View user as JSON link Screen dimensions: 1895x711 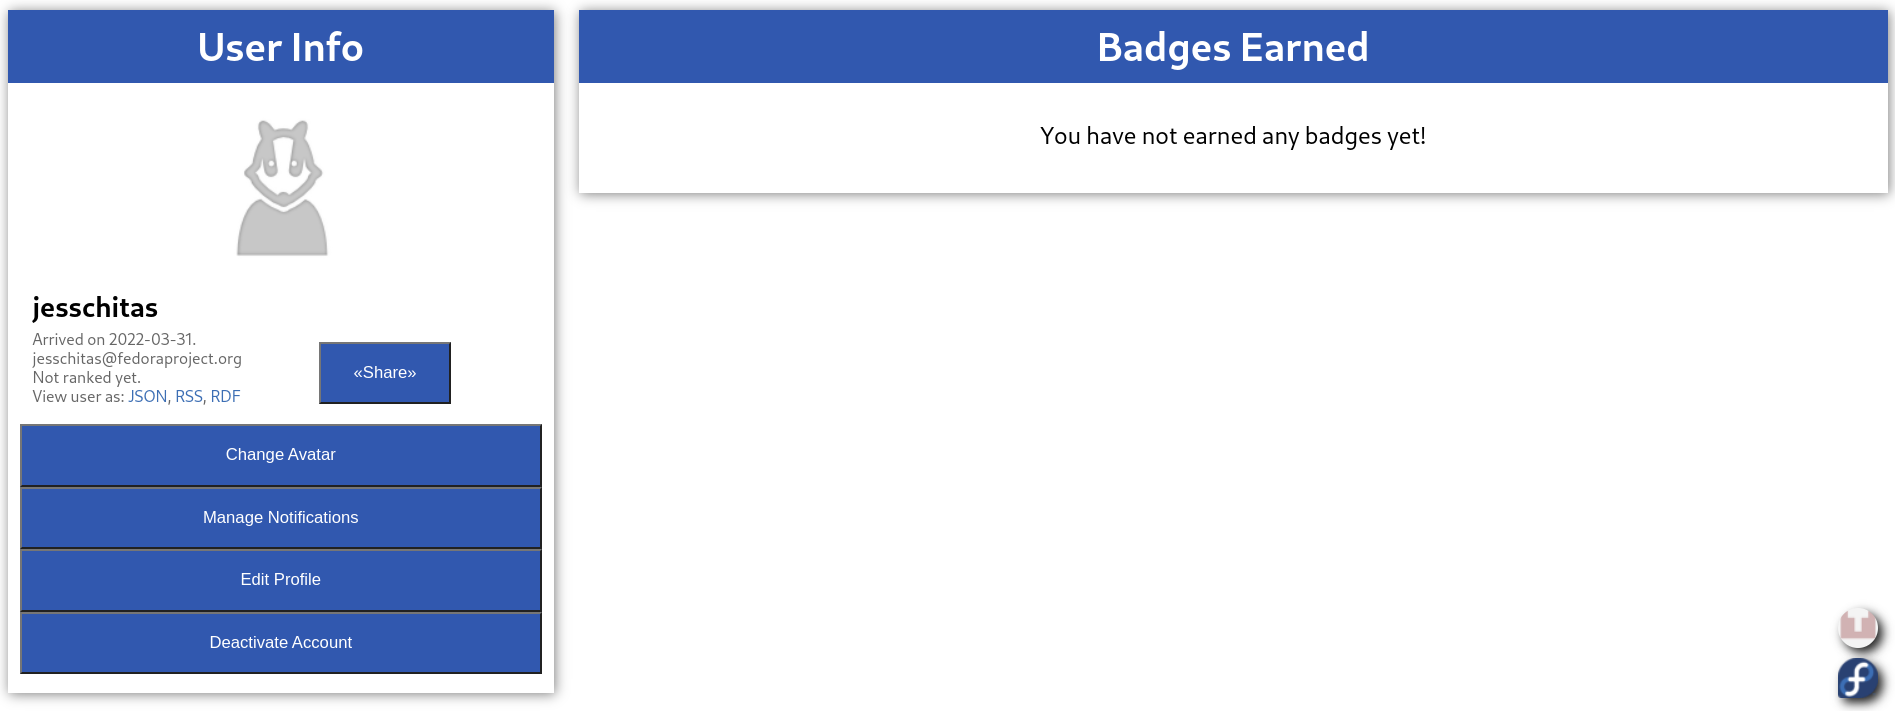click(148, 397)
